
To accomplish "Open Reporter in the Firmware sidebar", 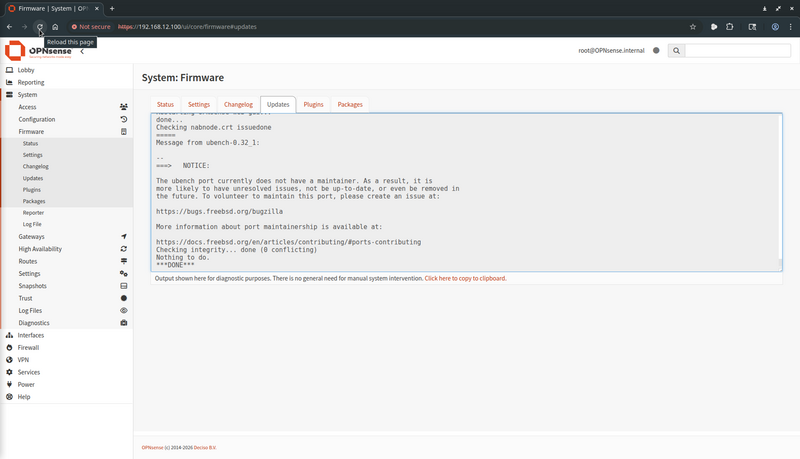I will tap(33, 213).
